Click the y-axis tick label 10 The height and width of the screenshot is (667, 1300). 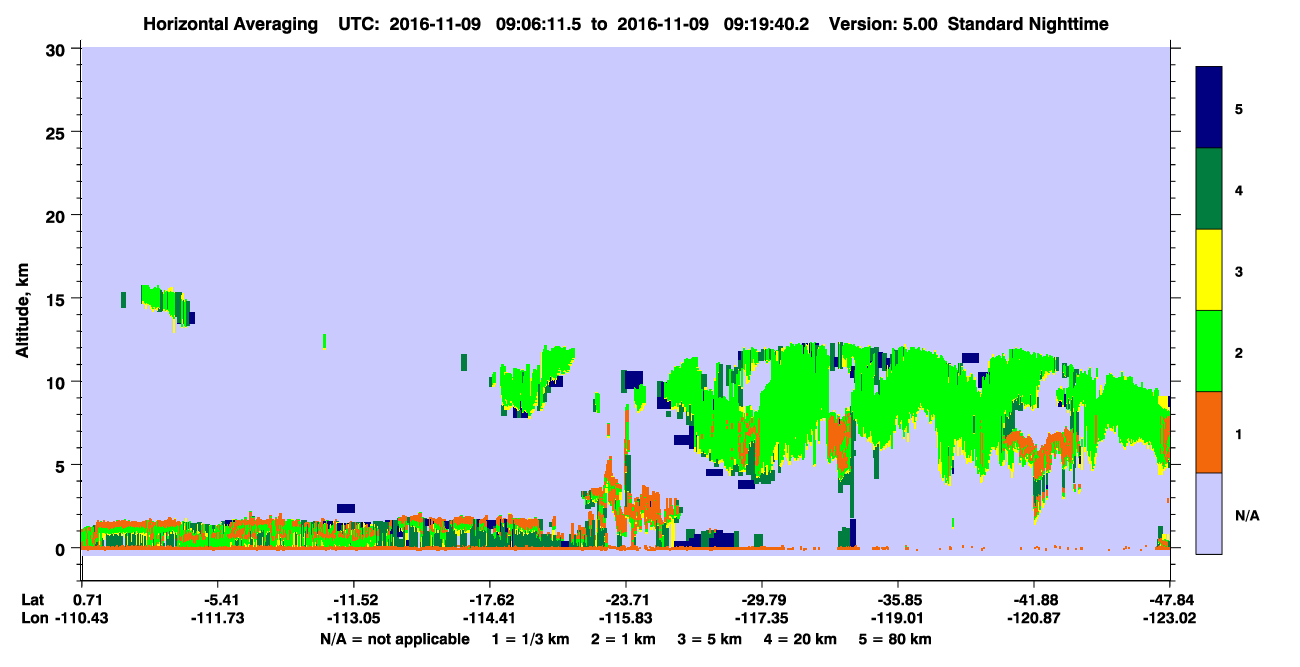coord(57,382)
